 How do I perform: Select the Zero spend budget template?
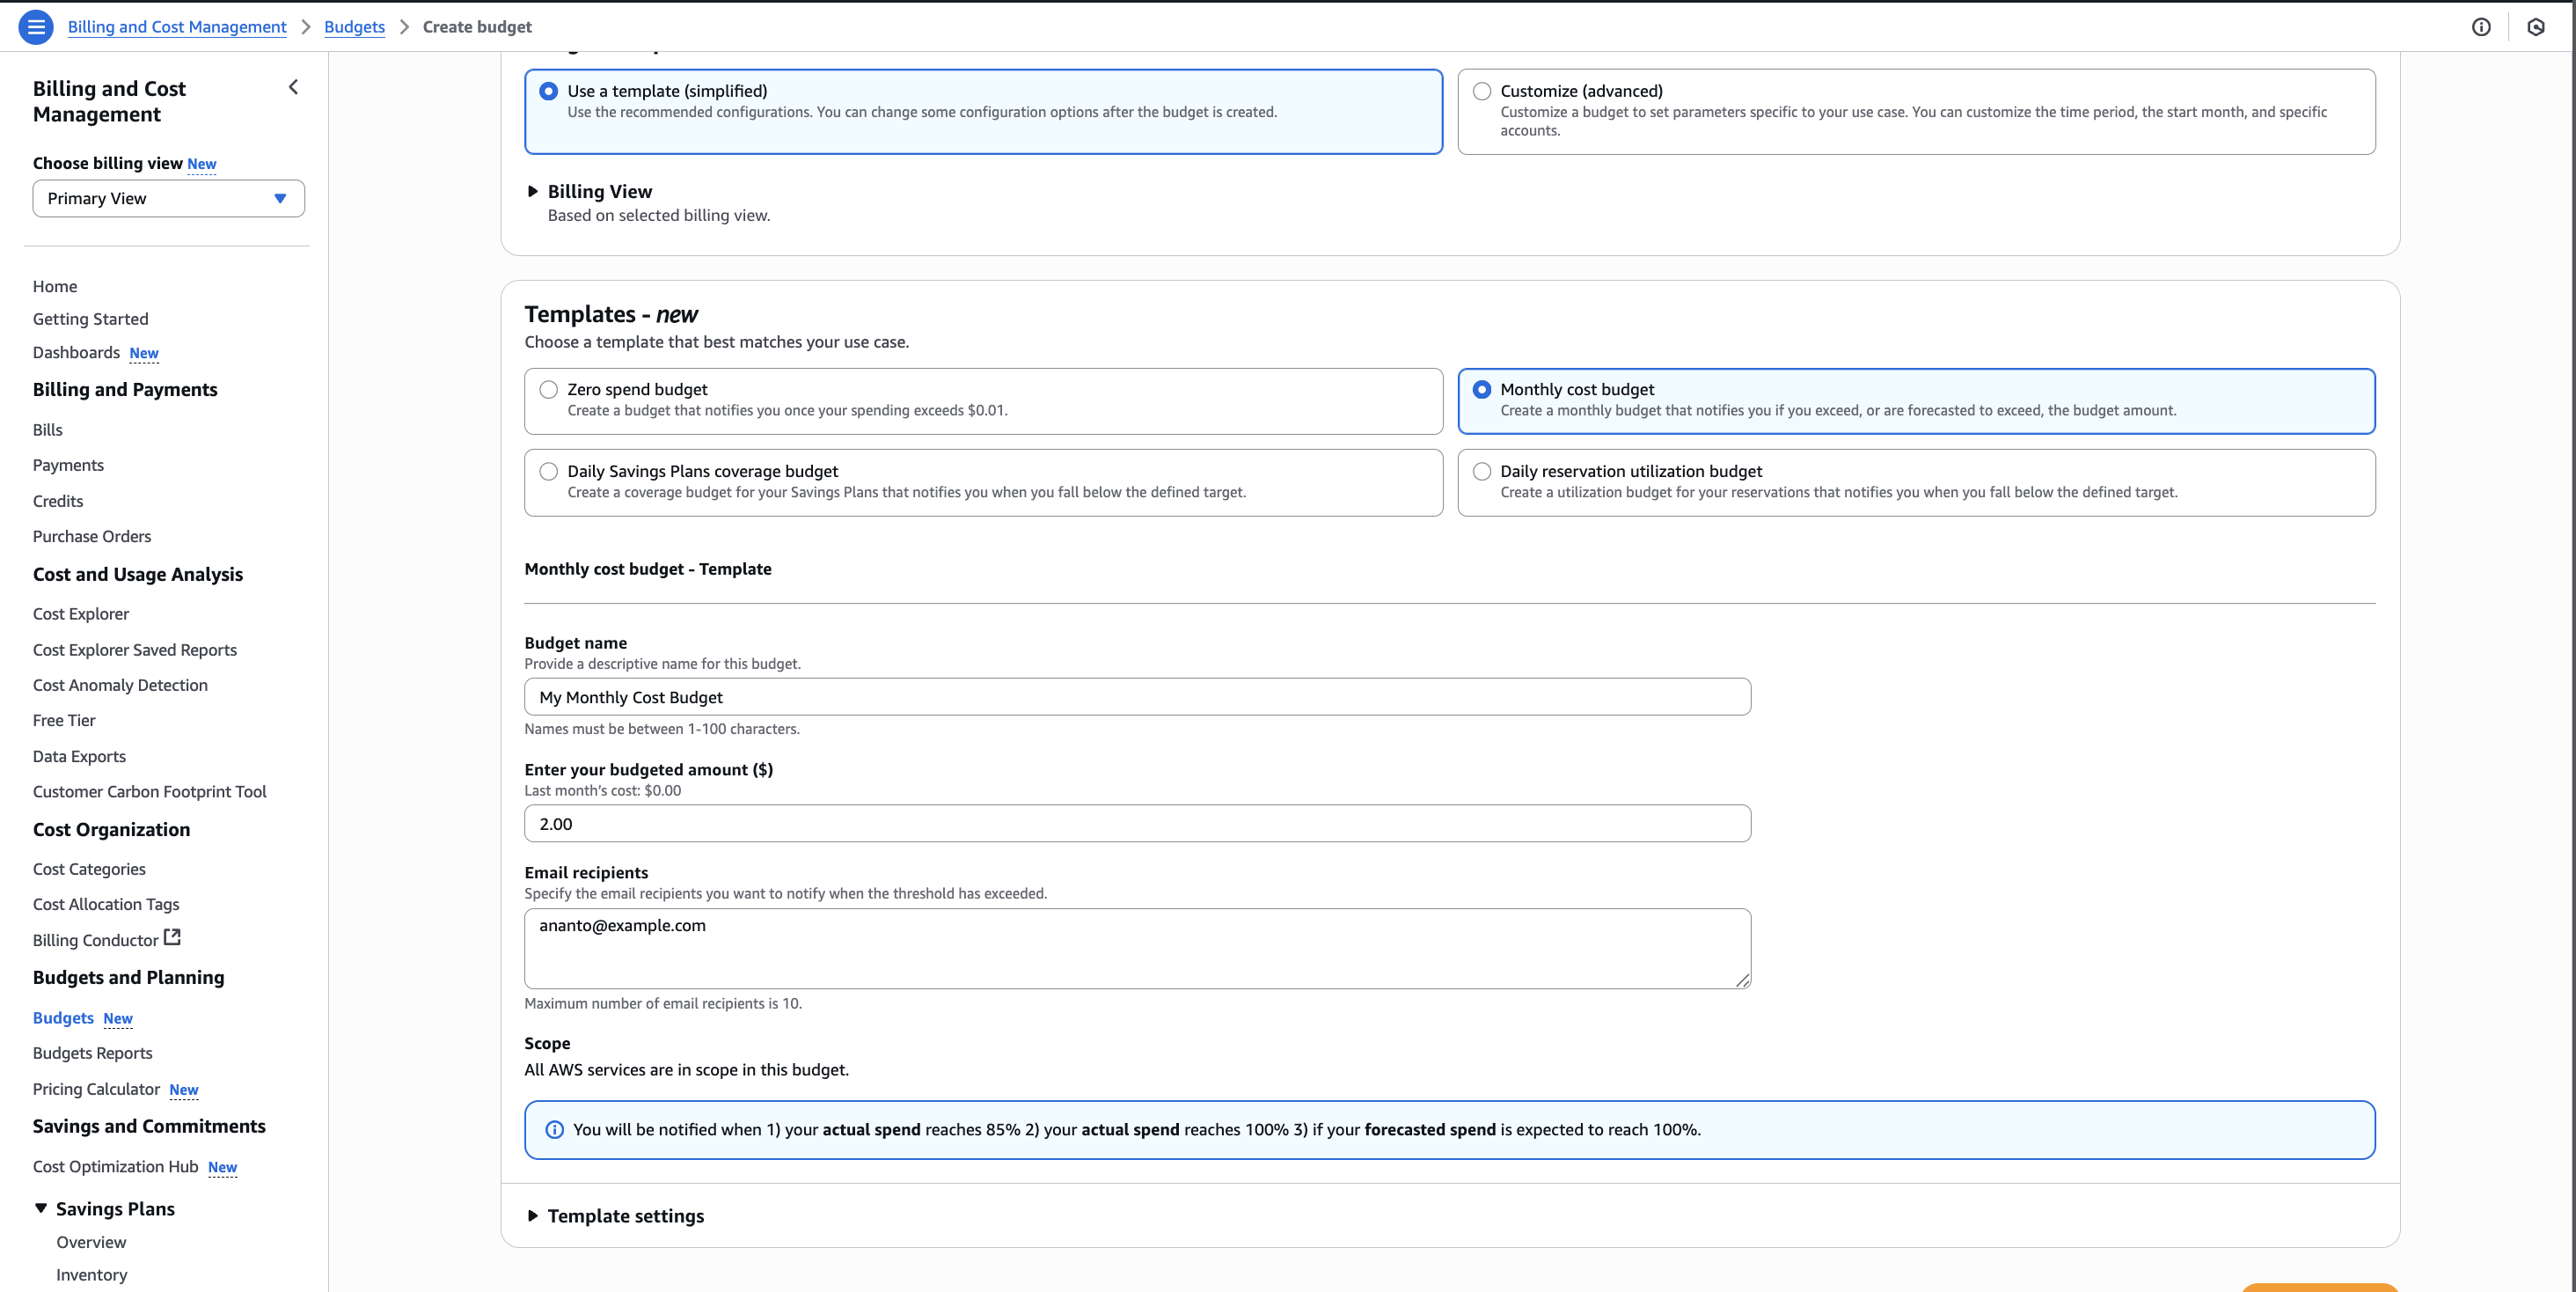point(549,390)
